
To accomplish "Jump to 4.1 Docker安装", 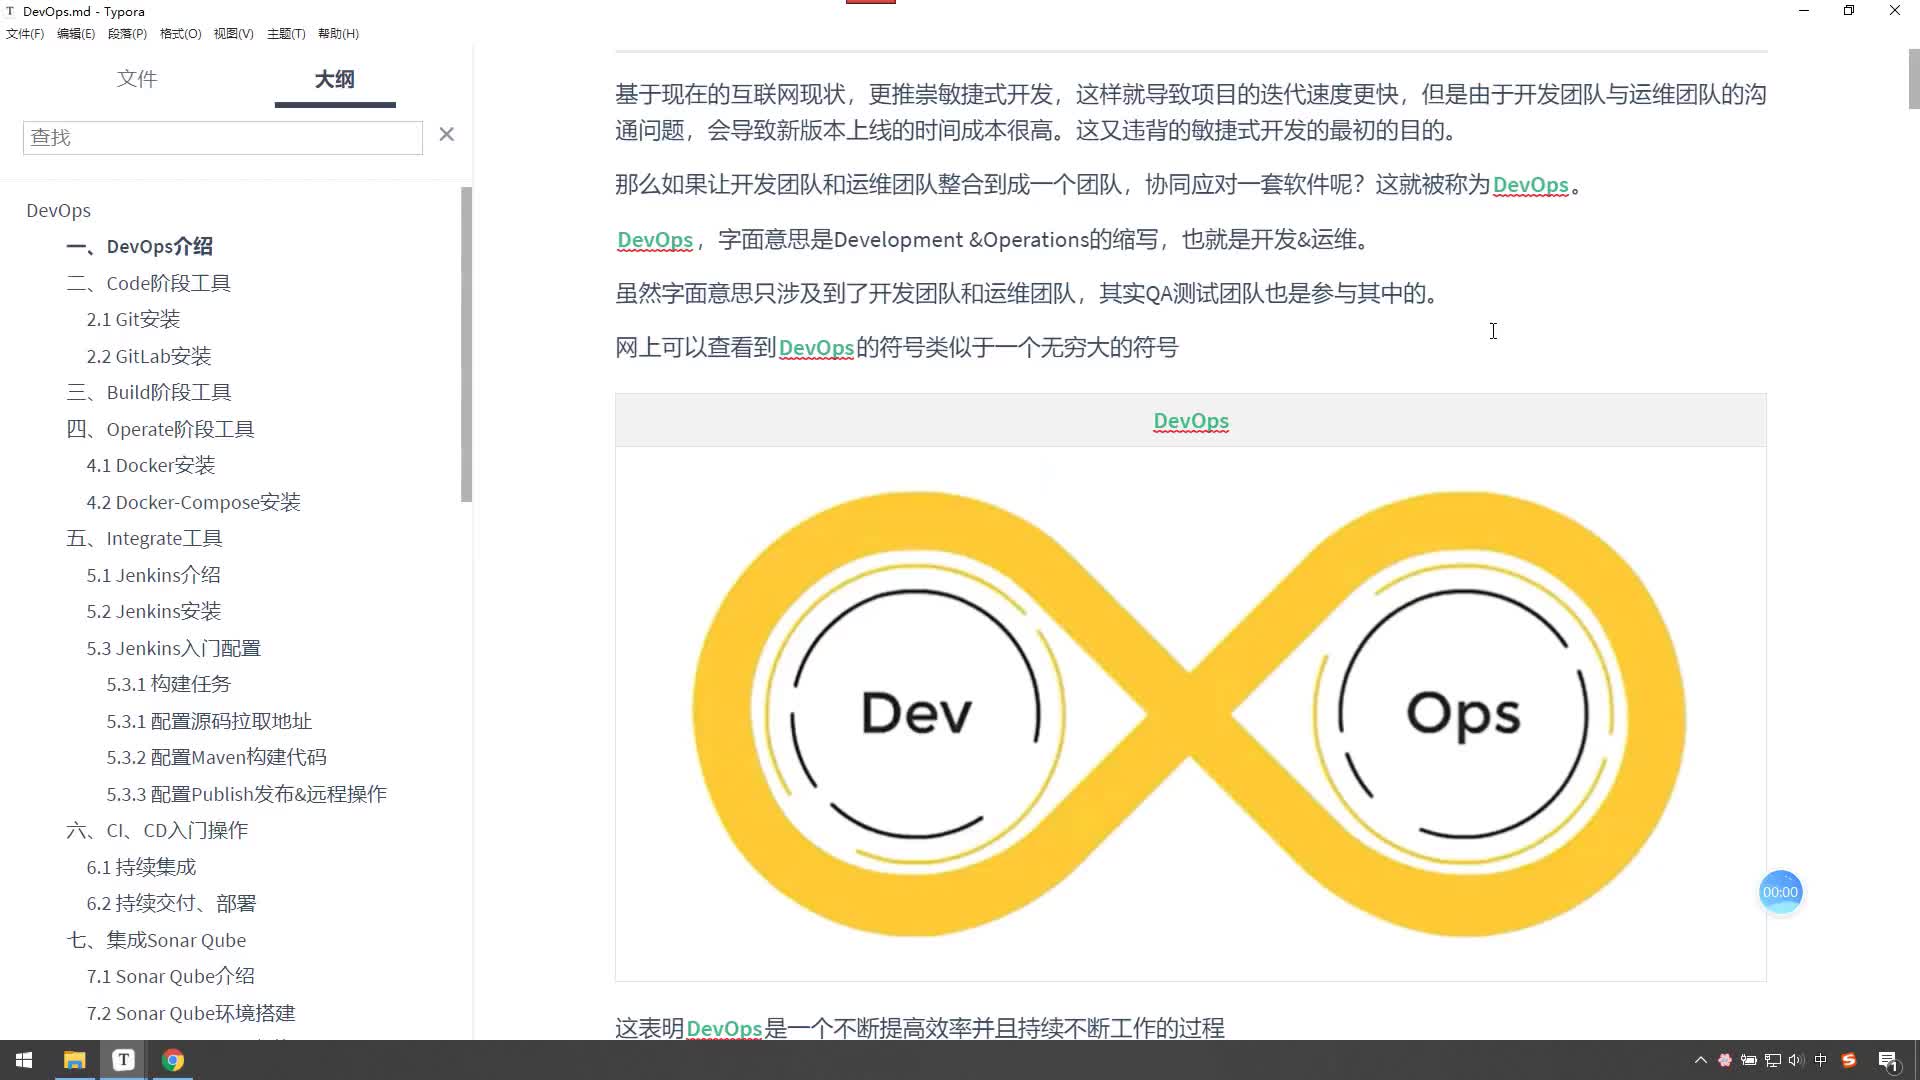I will click(151, 466).
